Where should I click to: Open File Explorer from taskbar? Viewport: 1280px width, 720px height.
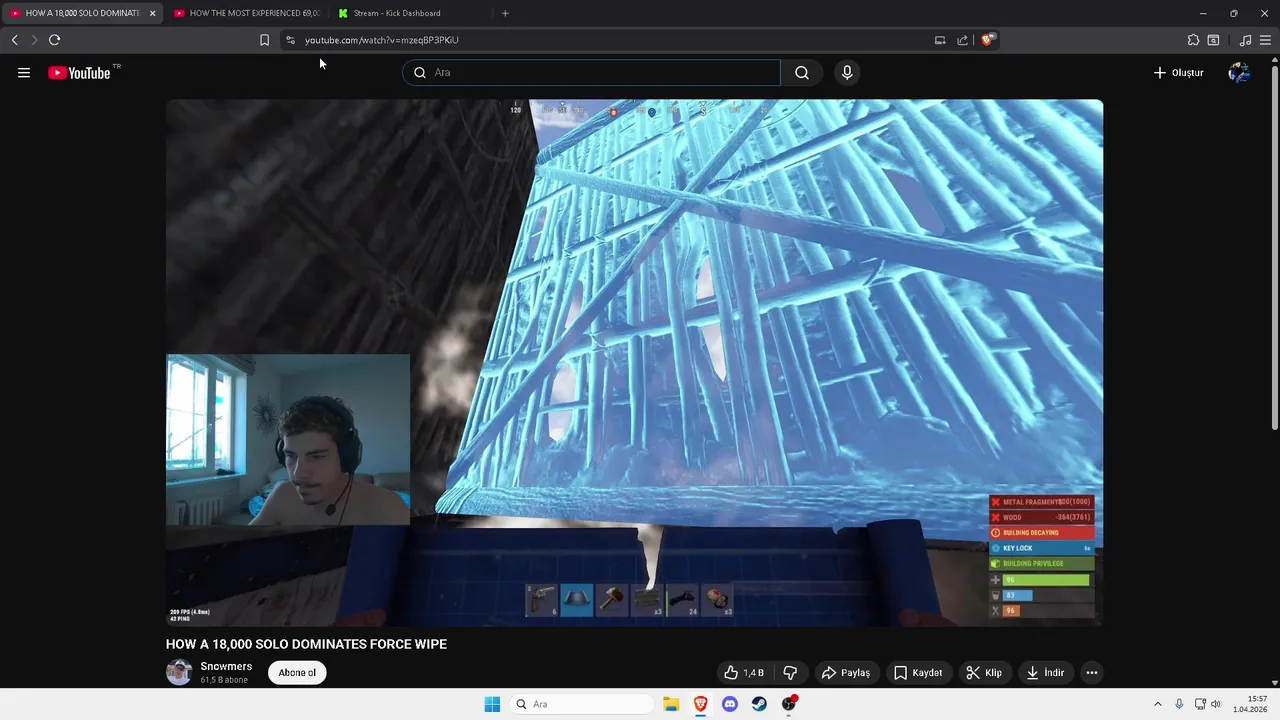coord(671,704)
